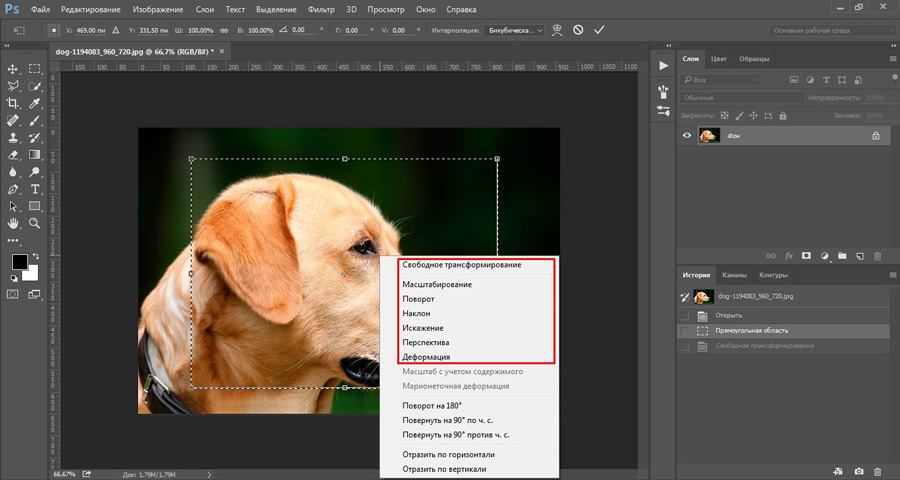The width and height of the screenshot is (900, 480).
Task: Activate the Zoom magnifier tool
Action: 35,223
